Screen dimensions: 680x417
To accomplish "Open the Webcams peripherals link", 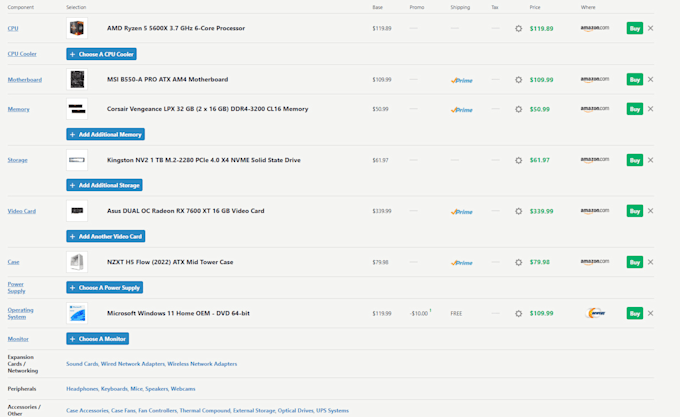I will point(183,389).
